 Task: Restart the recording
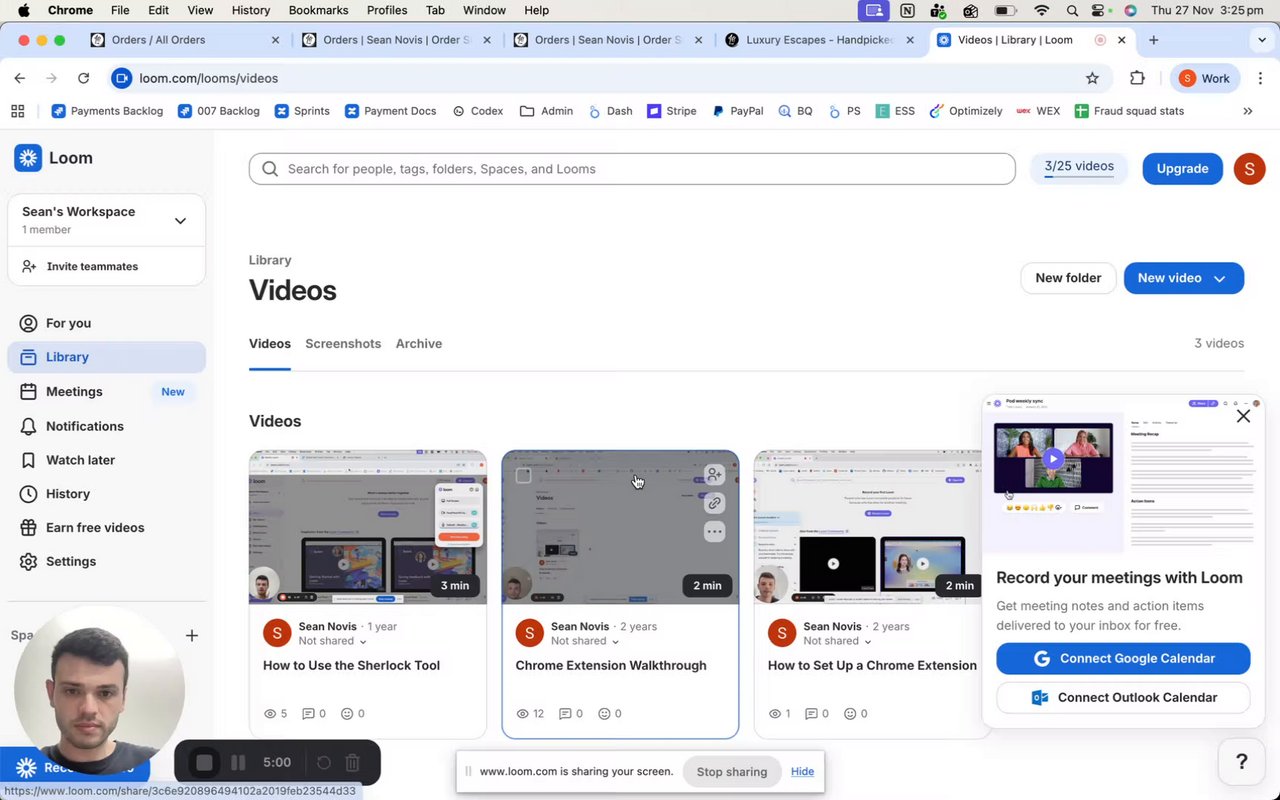[x=324, y=763]
